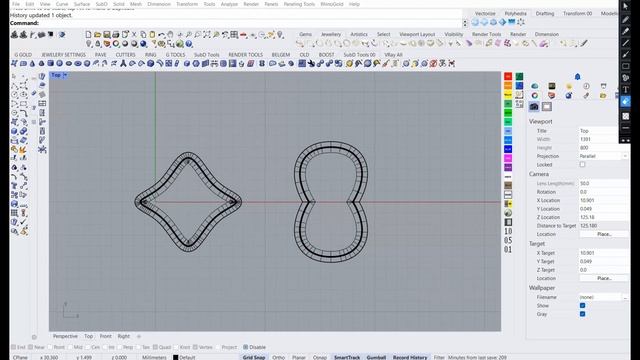Open the Polyhedra toolbar tab

point(516,13)
